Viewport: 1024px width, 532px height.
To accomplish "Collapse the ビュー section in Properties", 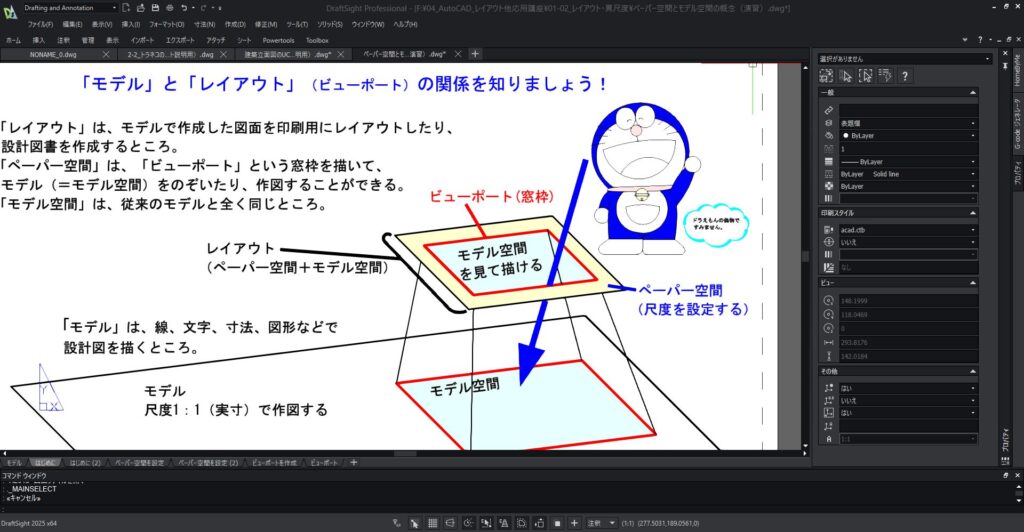I will click(x=973, y=283).
